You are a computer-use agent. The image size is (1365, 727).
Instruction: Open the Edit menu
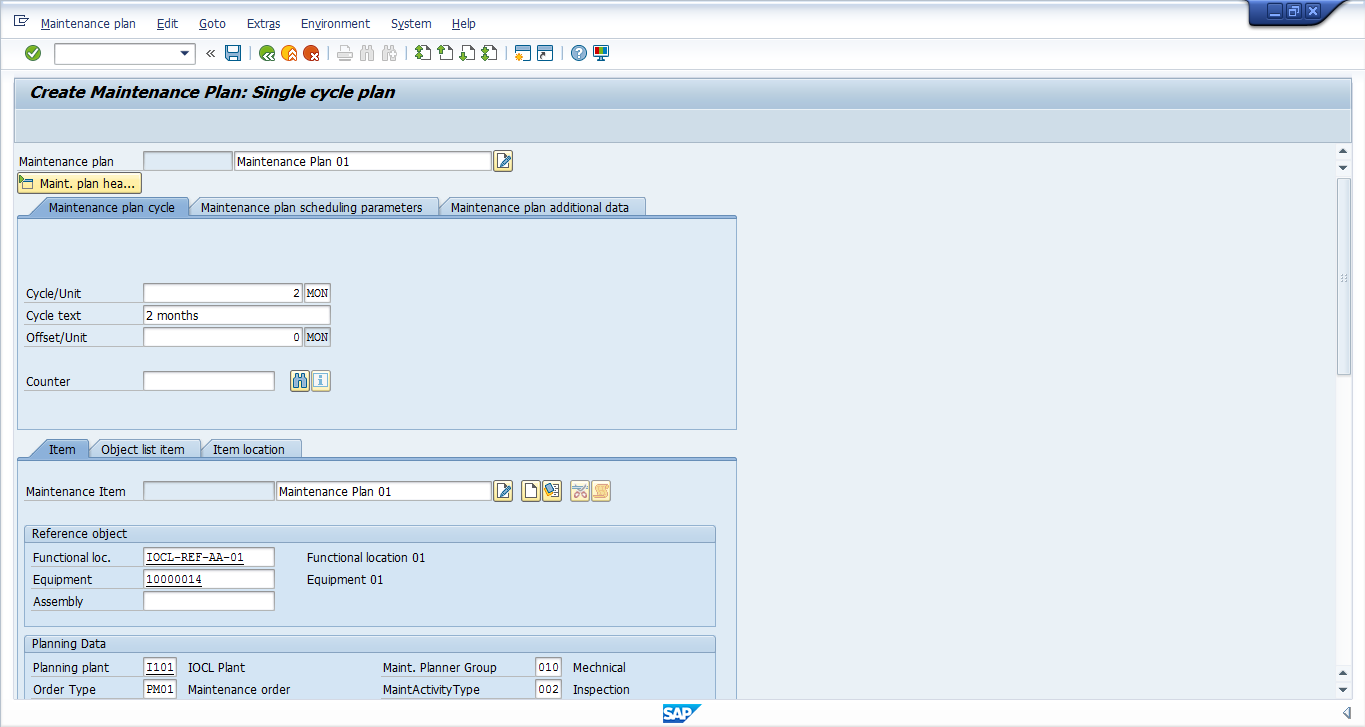(167, 23)
